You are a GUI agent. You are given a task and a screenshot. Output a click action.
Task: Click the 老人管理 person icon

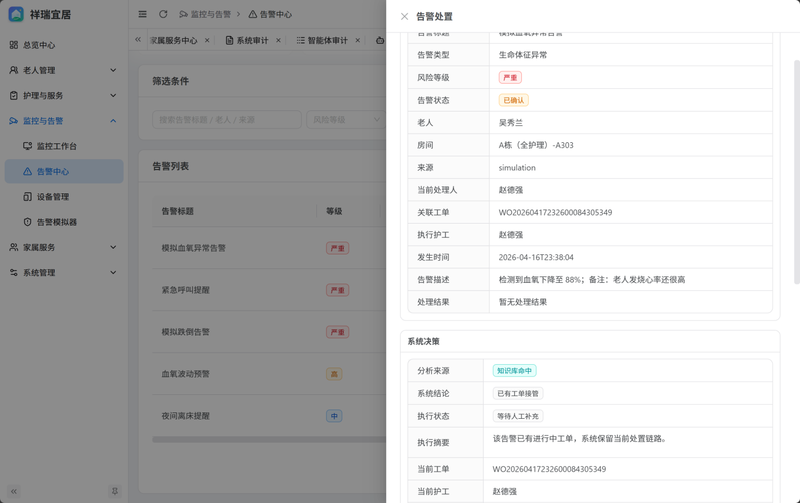[14, 70]
